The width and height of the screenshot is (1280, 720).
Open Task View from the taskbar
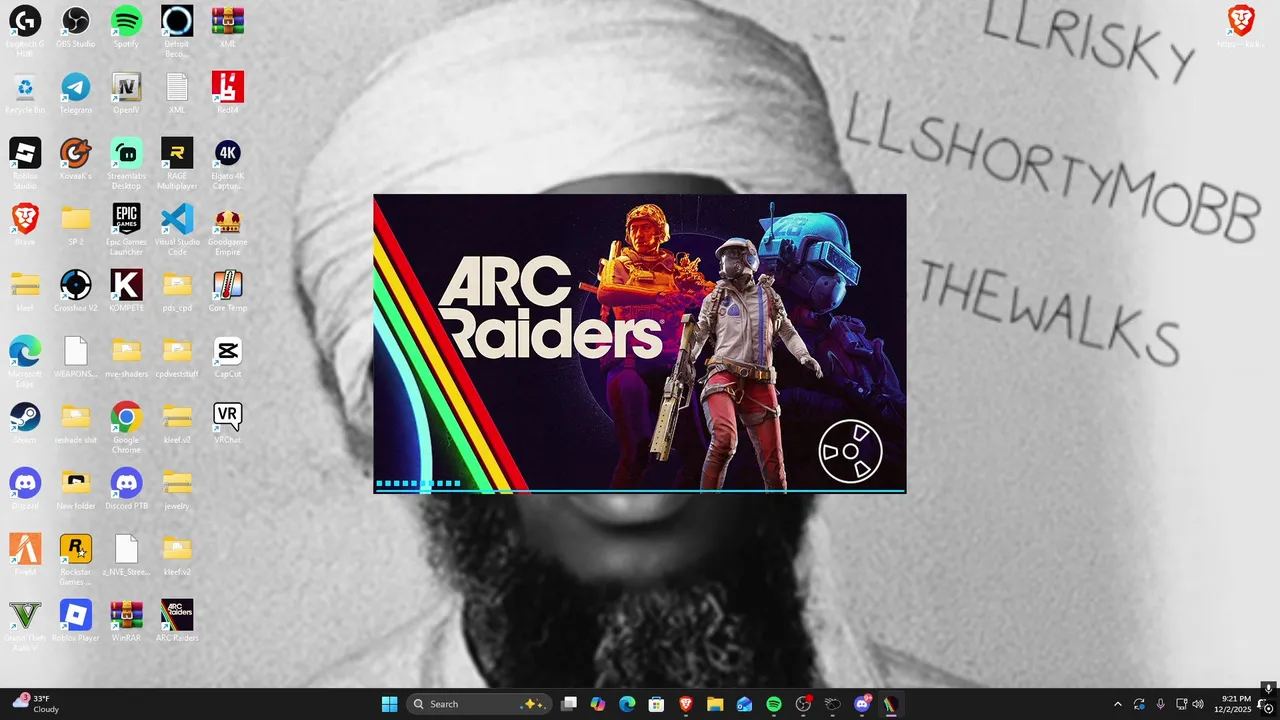pos(569,704)
